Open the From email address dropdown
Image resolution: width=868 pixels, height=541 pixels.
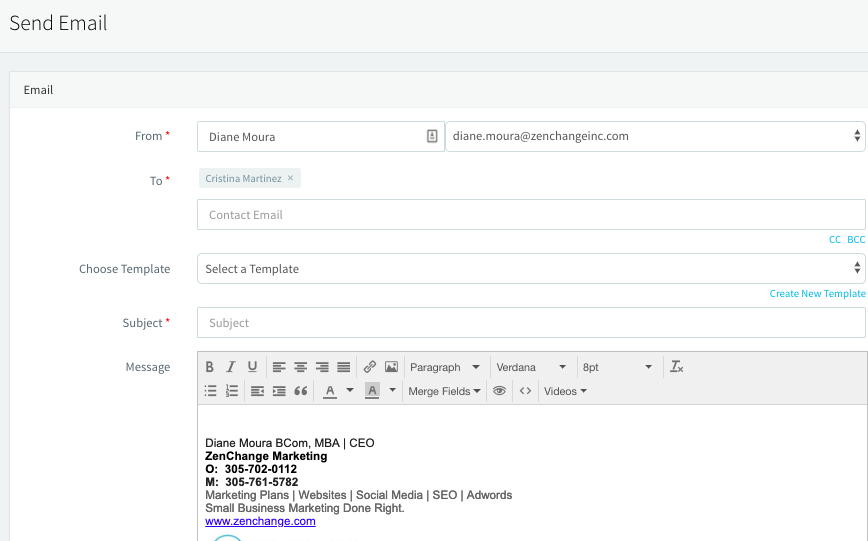click(x=655, y=136)
